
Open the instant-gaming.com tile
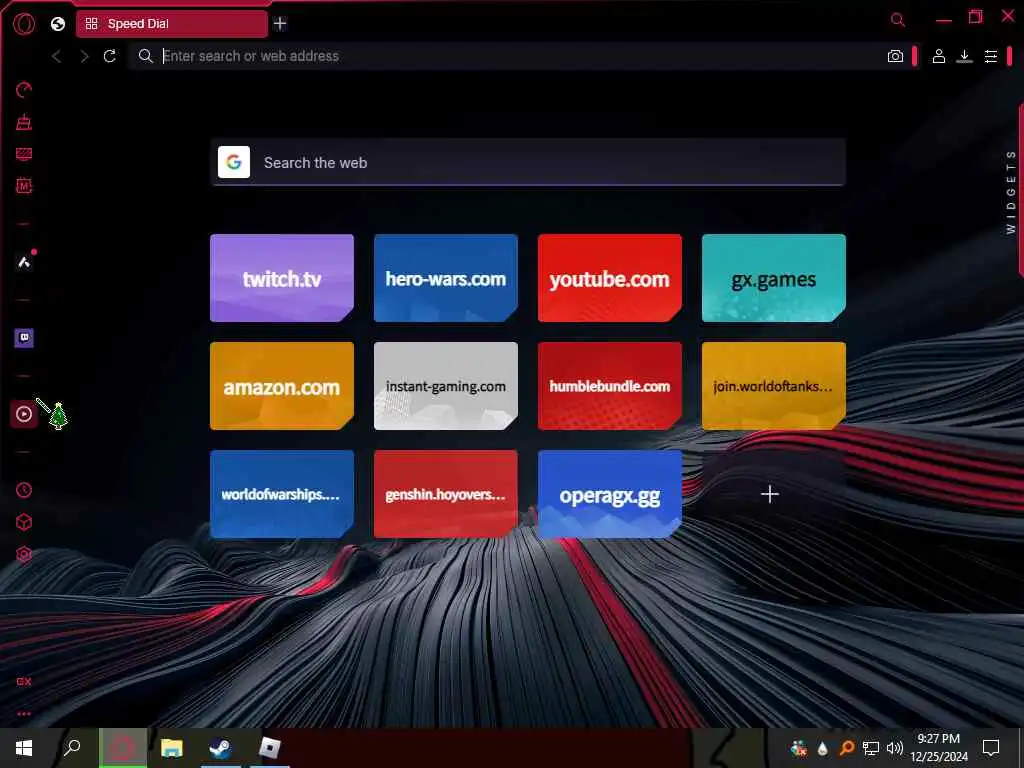pyautogui.click(x=446, y=386)
